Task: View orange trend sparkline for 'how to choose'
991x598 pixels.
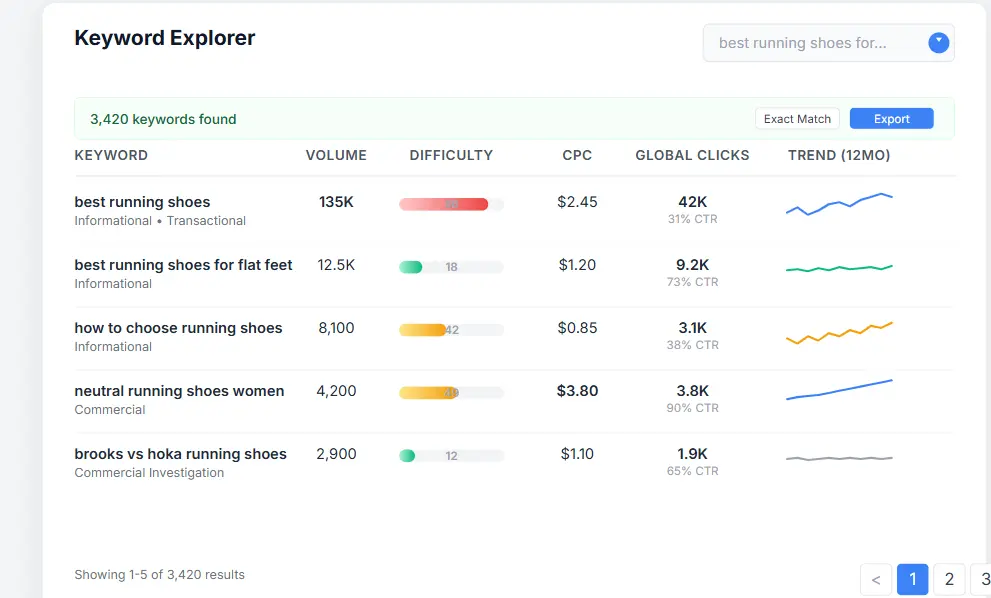Action: click(x=839, y=333)
